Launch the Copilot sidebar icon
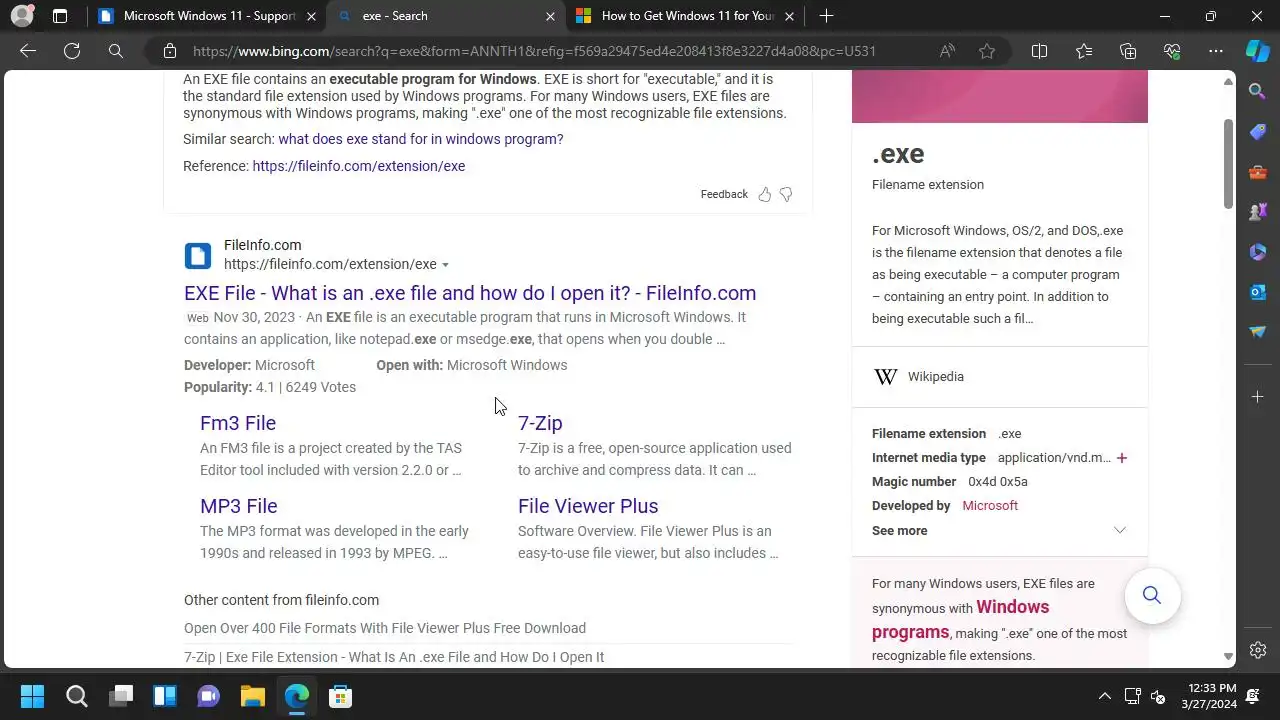Image resolution: width=1280 pixels, height=720 pixels. (x=1258, y=51)
